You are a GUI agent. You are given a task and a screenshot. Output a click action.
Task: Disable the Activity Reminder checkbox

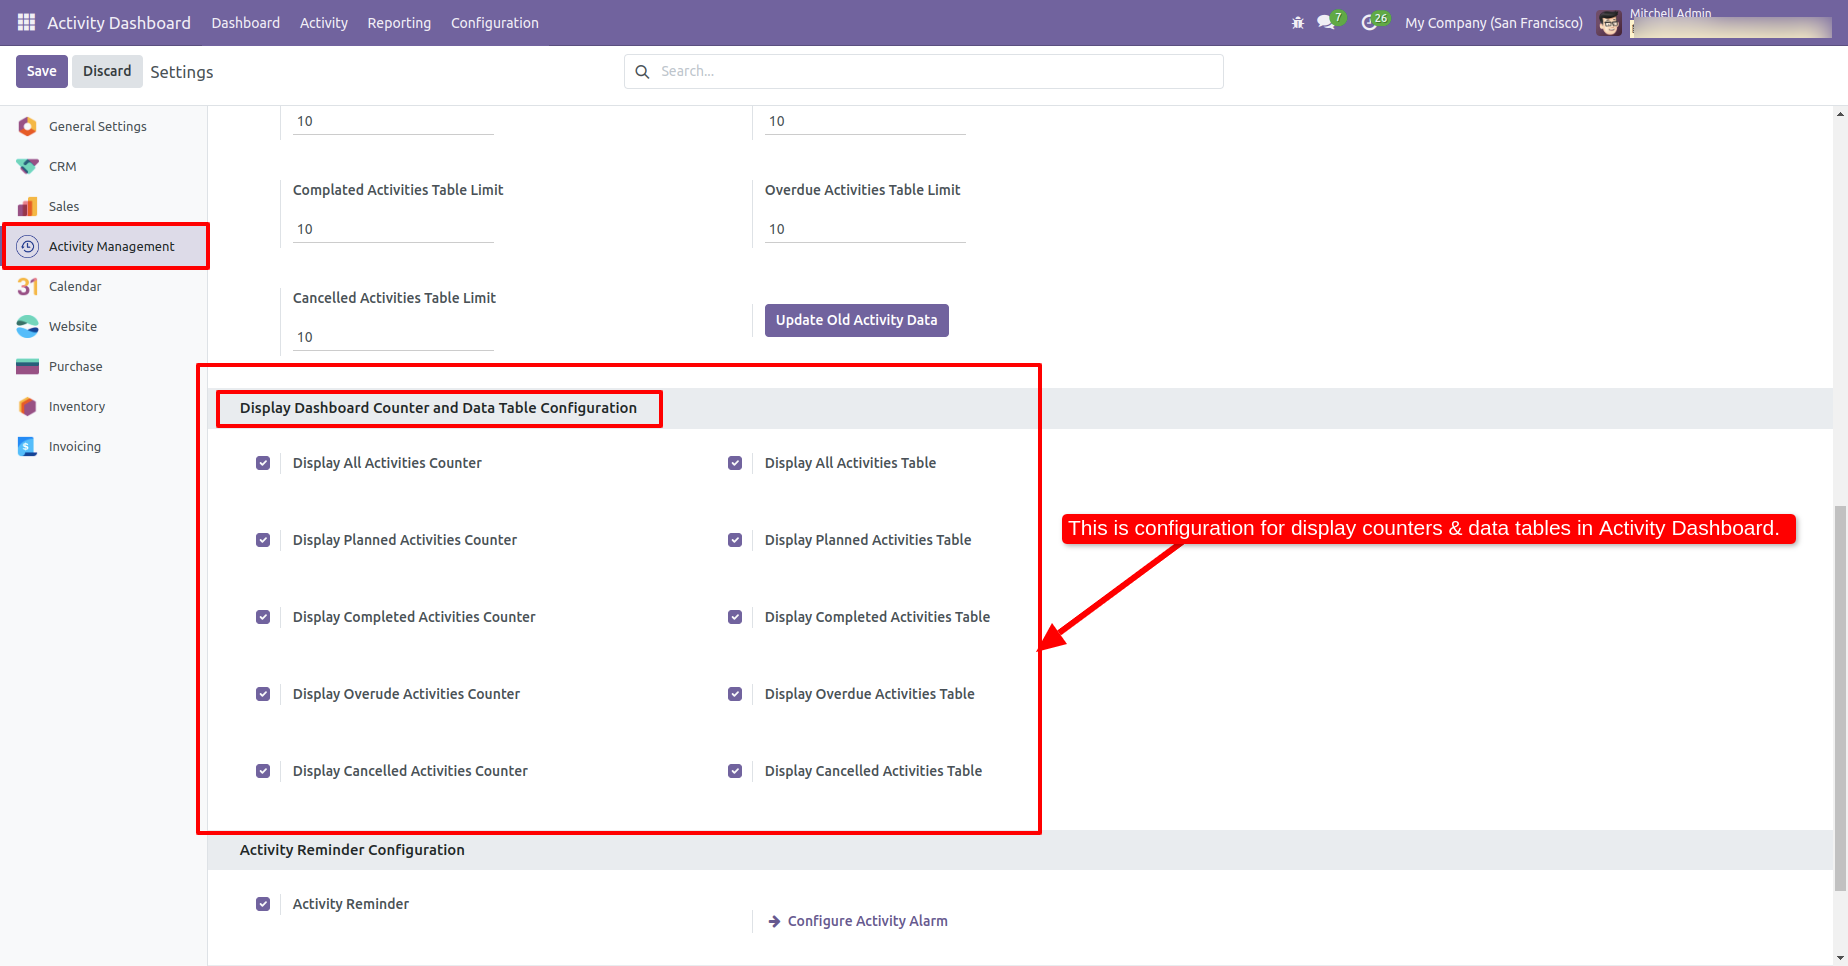click(263, 904)
